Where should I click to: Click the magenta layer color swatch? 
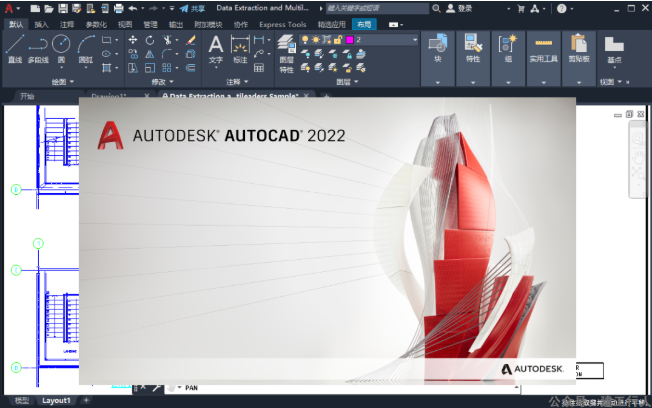[349, 40]
